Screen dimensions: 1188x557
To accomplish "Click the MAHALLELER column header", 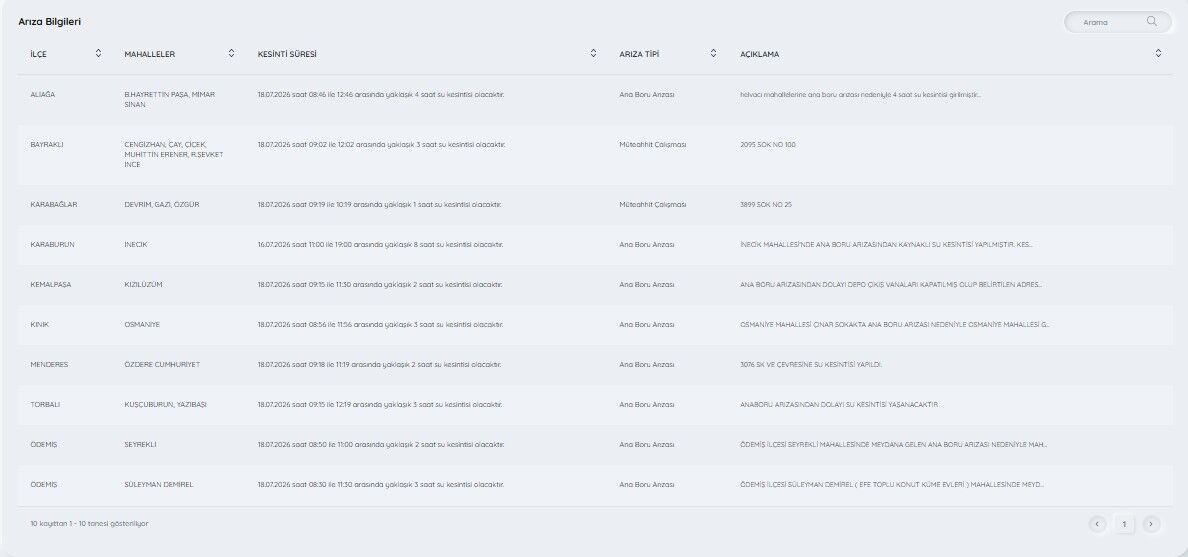I will (x=149, y=55).
